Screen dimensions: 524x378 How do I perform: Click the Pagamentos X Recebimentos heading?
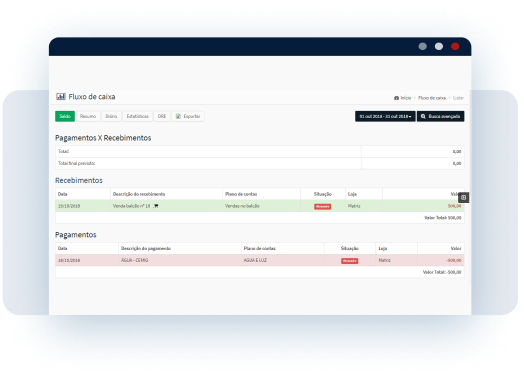coord(103,138)
